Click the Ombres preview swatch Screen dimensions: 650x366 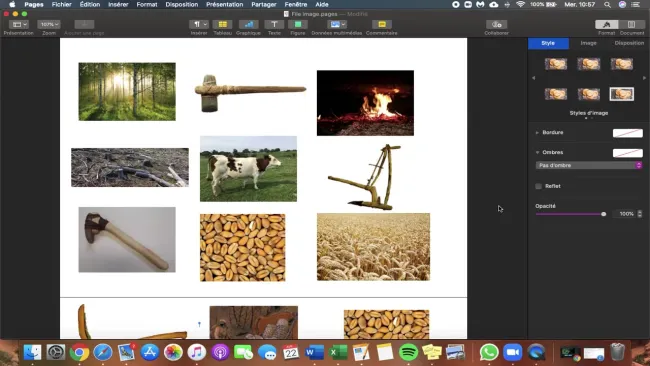click(x=628, y=153)
